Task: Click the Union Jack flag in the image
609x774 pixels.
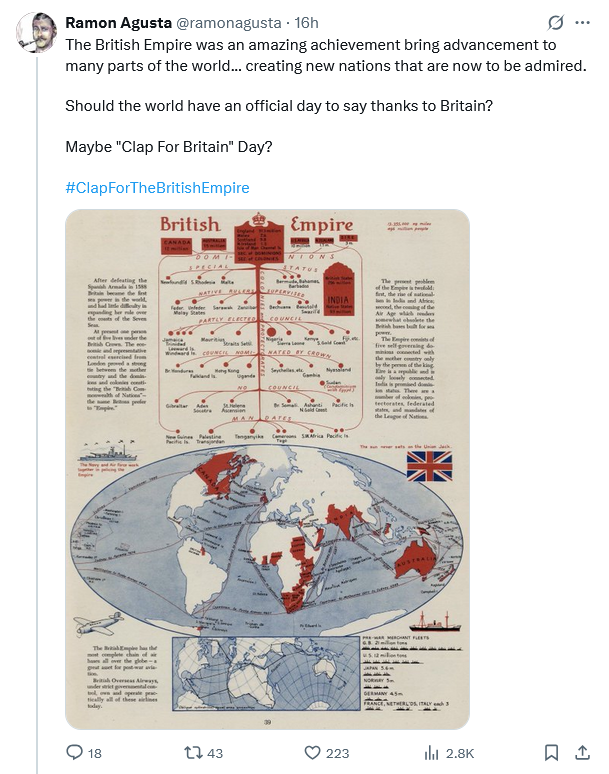Action: [x=429, y=466]
